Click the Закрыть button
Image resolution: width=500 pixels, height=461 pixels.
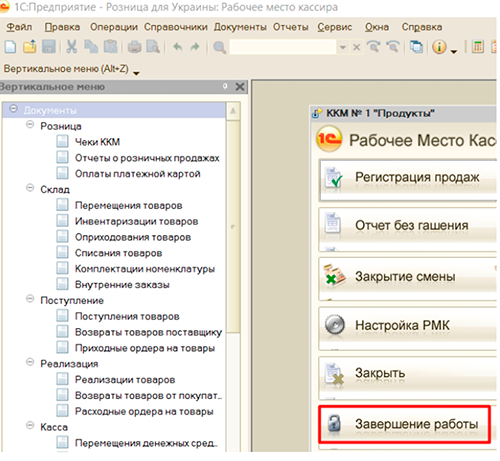pos(408,378)
